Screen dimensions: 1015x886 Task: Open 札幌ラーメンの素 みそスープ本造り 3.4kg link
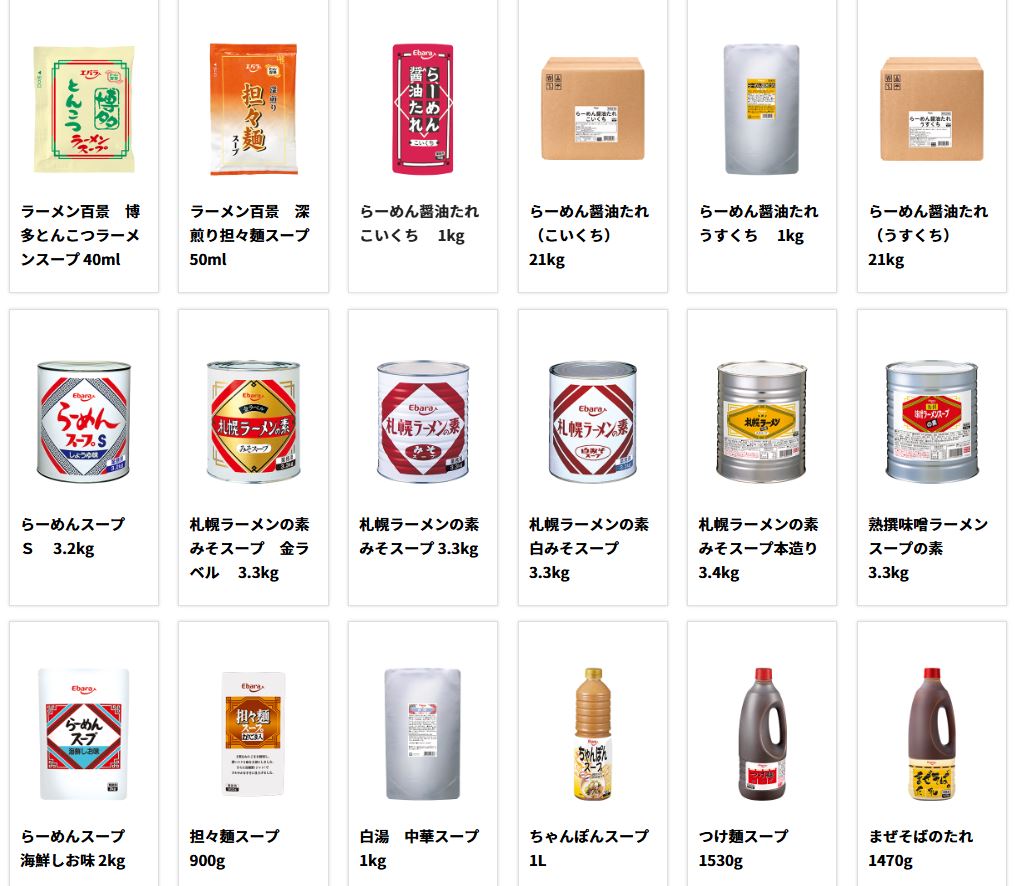pos(758,548)
